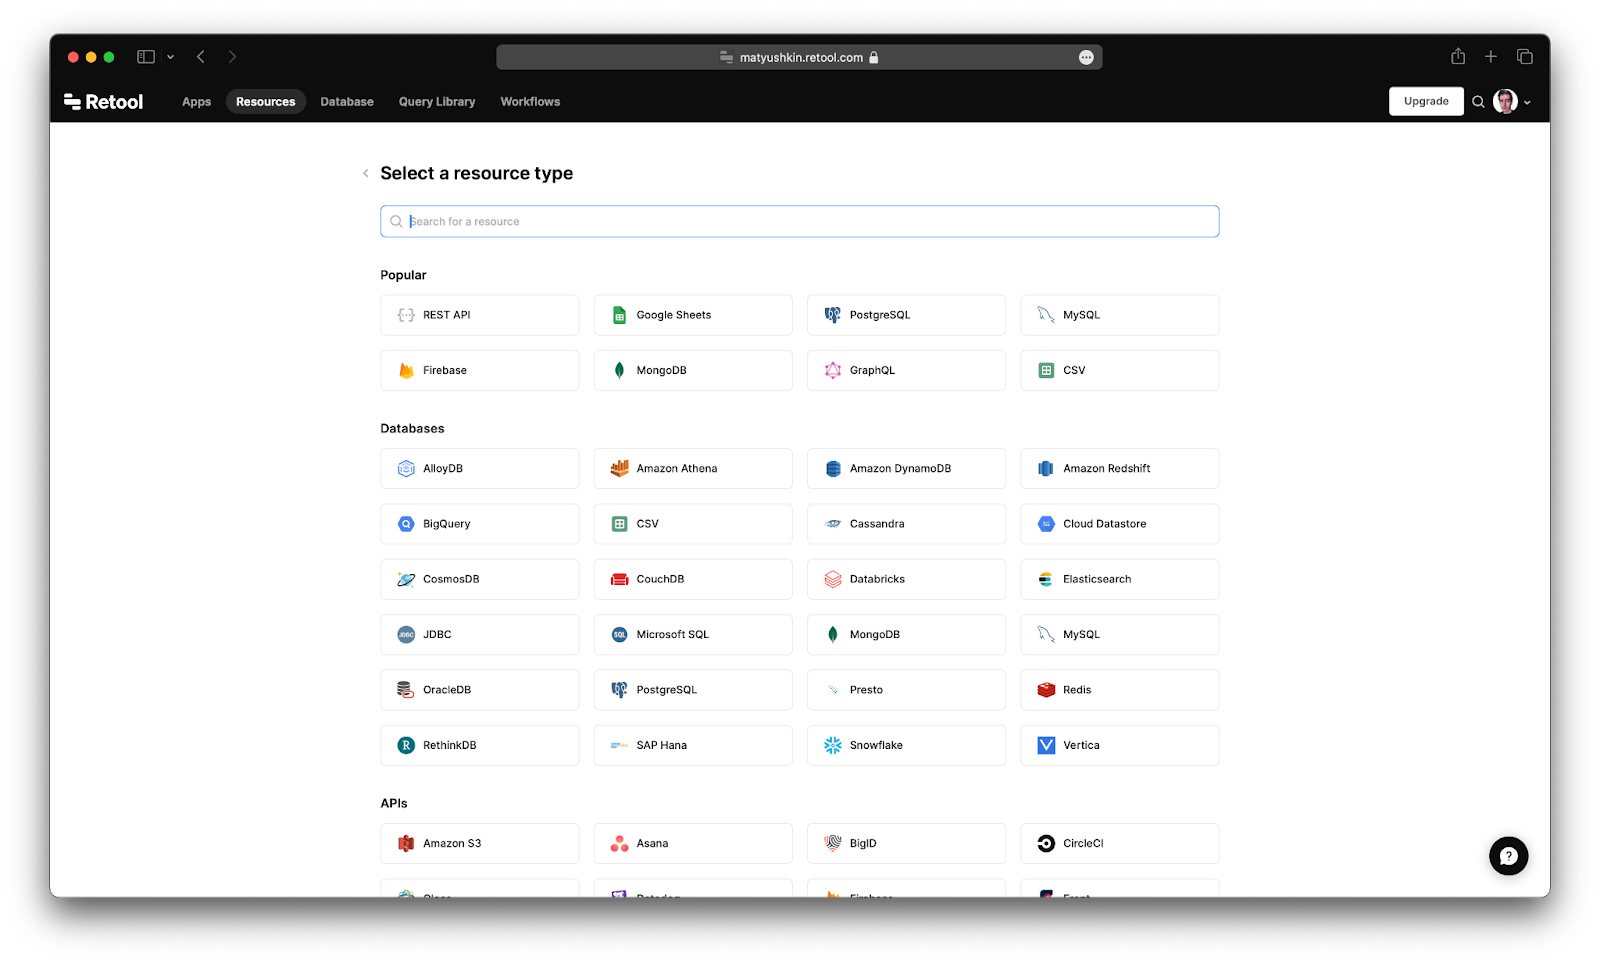
Task: Select Vertica
Action: [x=1120, y=745]
